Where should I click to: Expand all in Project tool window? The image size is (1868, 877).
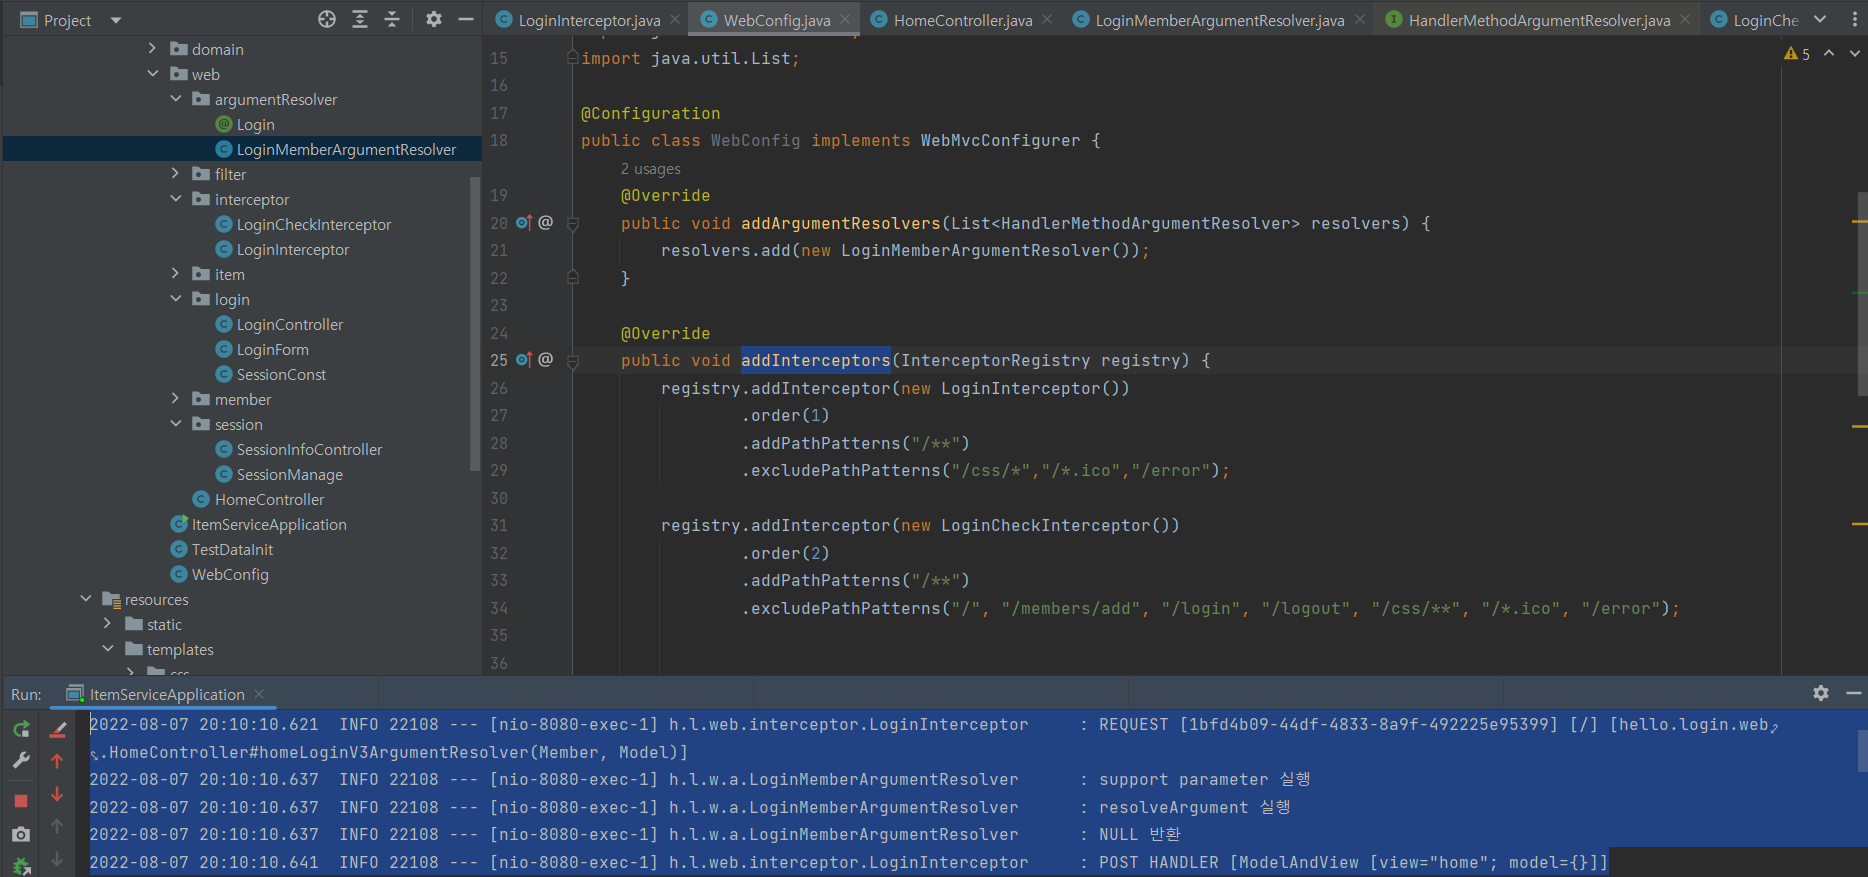pyautogui.click(x=360, y=19)
